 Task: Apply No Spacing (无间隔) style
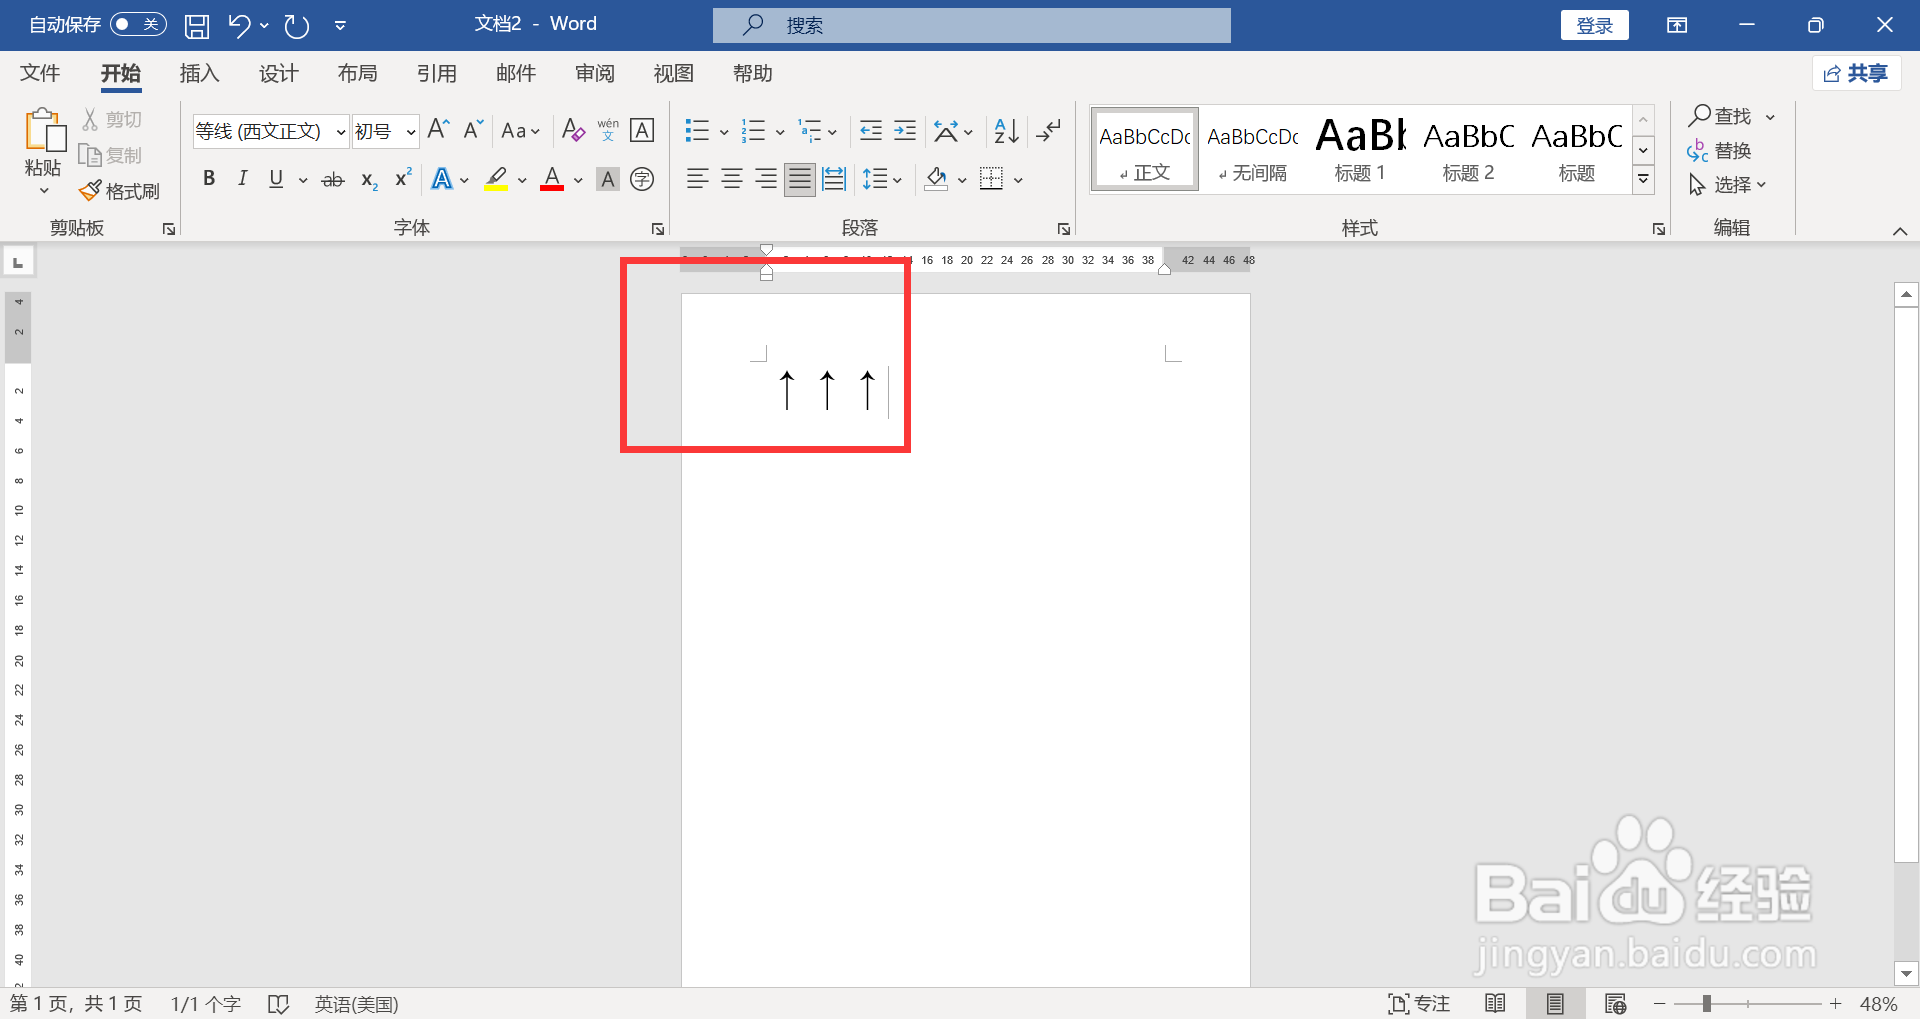point(1252,150)
